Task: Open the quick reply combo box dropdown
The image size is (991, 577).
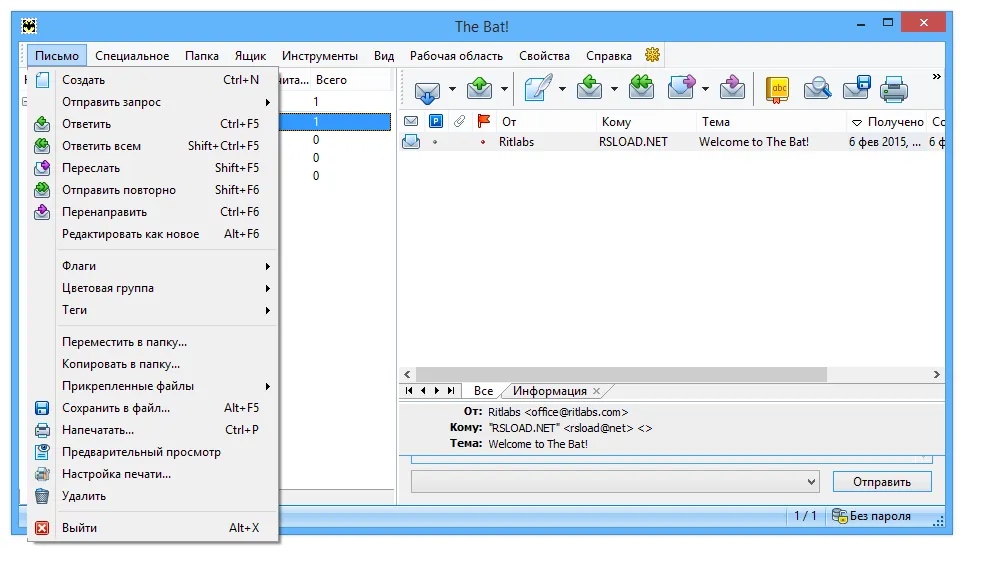Action: coord(812,482)
